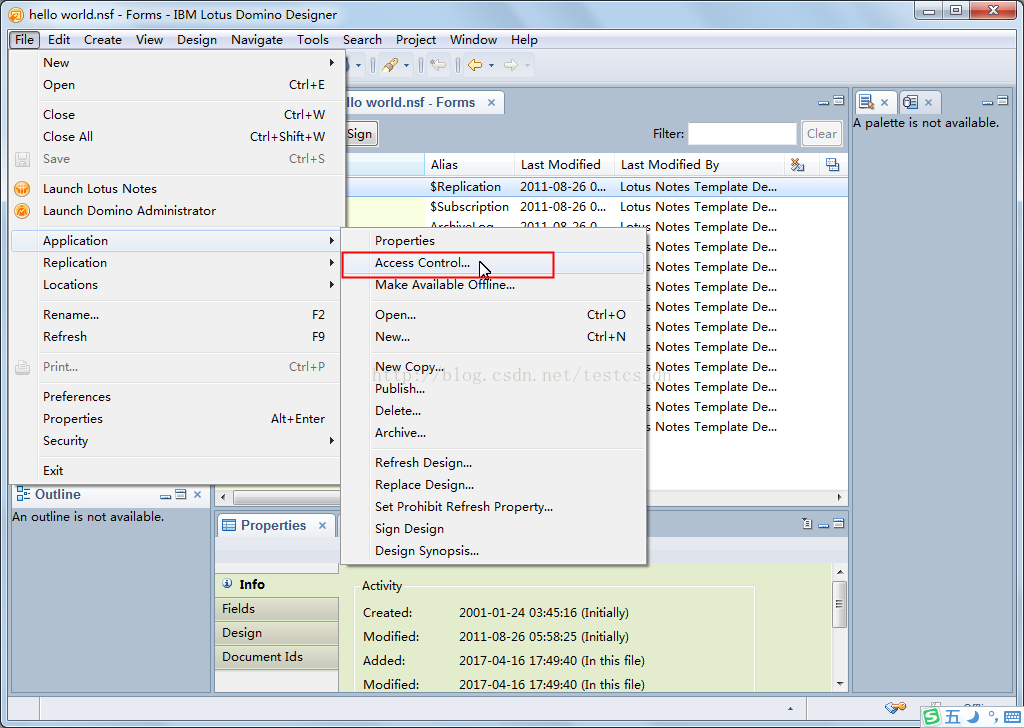Close the hello world.nsf - Forms tab
Image resolution: width=1024 pixels, height=728 pixels.
coord(491,103)
